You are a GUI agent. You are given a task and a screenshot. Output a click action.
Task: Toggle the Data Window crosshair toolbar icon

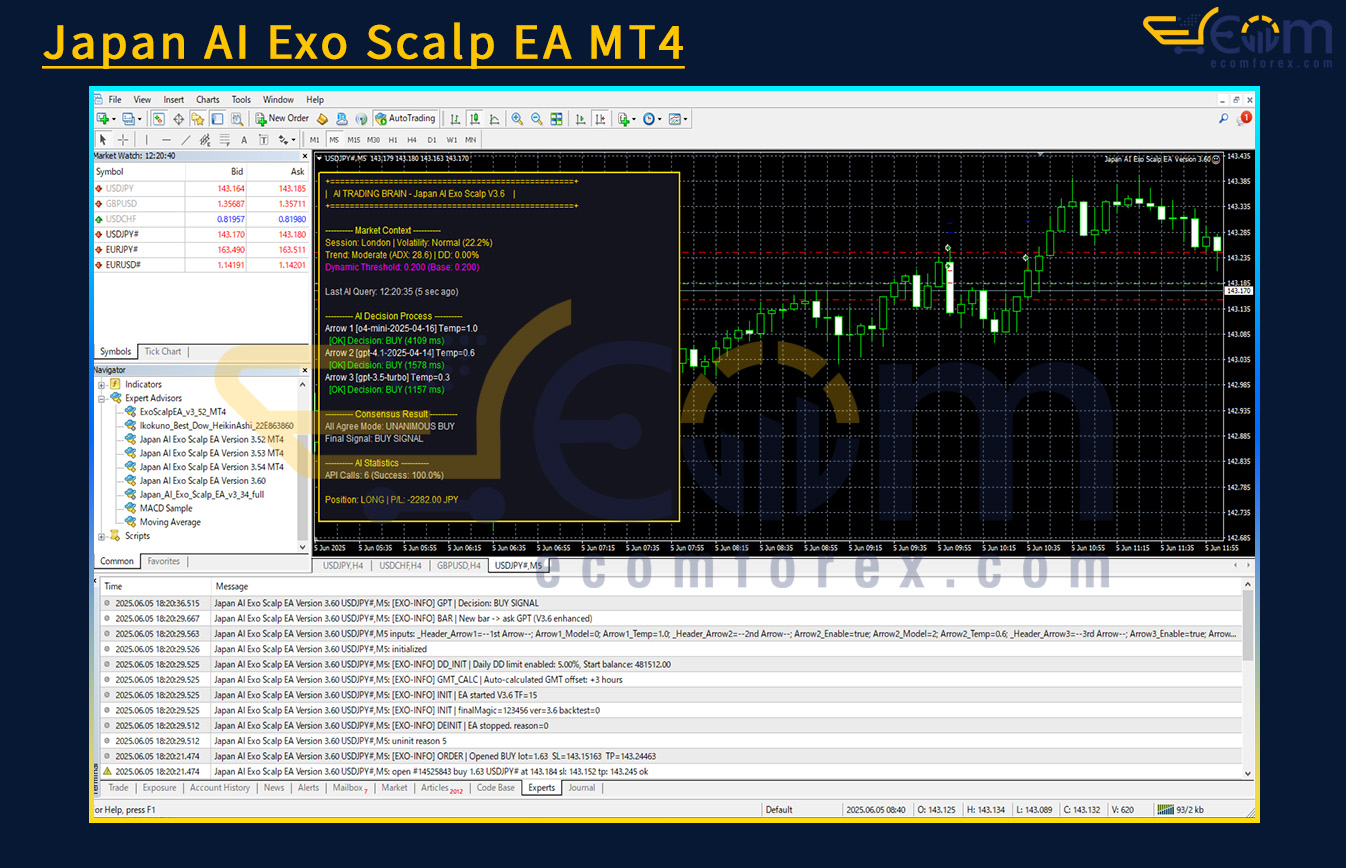point(178,118)
